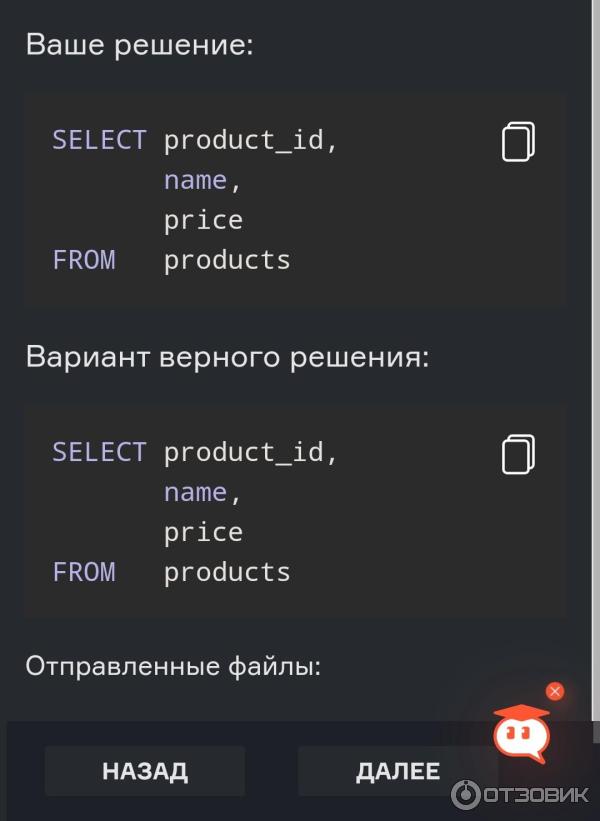Image resolution: width=600 pixels, height=821 pixels.
Task: Click the FROM keyword in your solution code
Action: tap(84, 259)
